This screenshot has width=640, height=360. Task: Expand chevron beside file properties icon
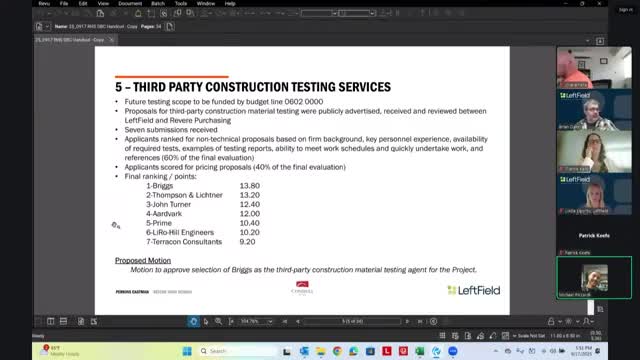point(47,27)
